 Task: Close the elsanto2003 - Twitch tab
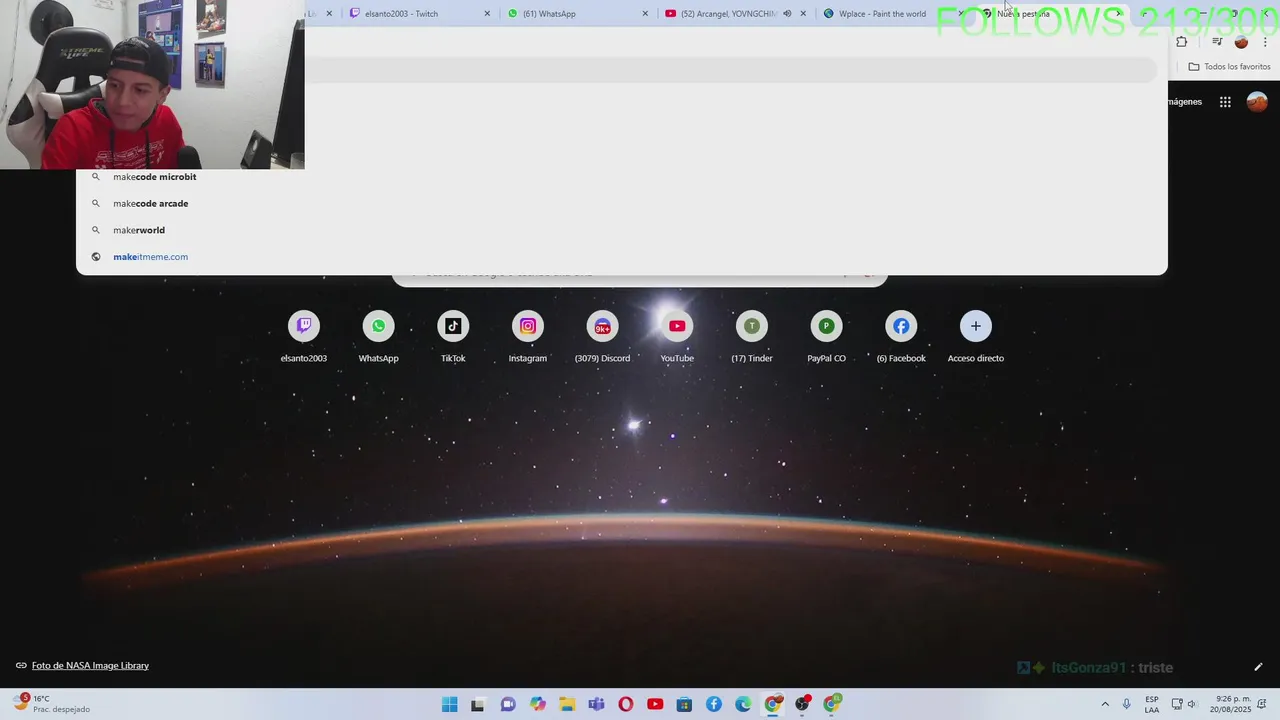[487, 14]
